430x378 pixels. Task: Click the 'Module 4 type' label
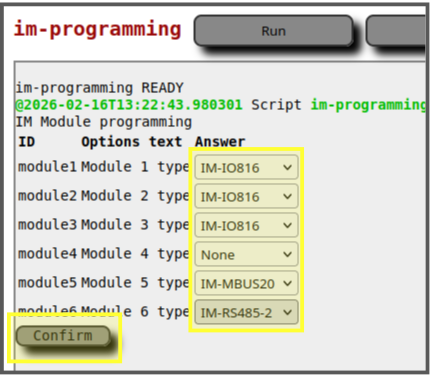pos(135,254)
